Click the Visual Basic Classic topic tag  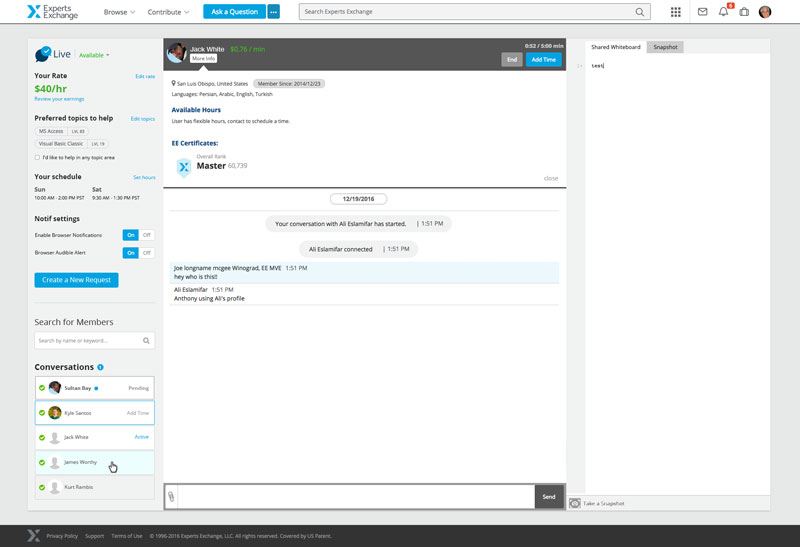click(71, 144)
